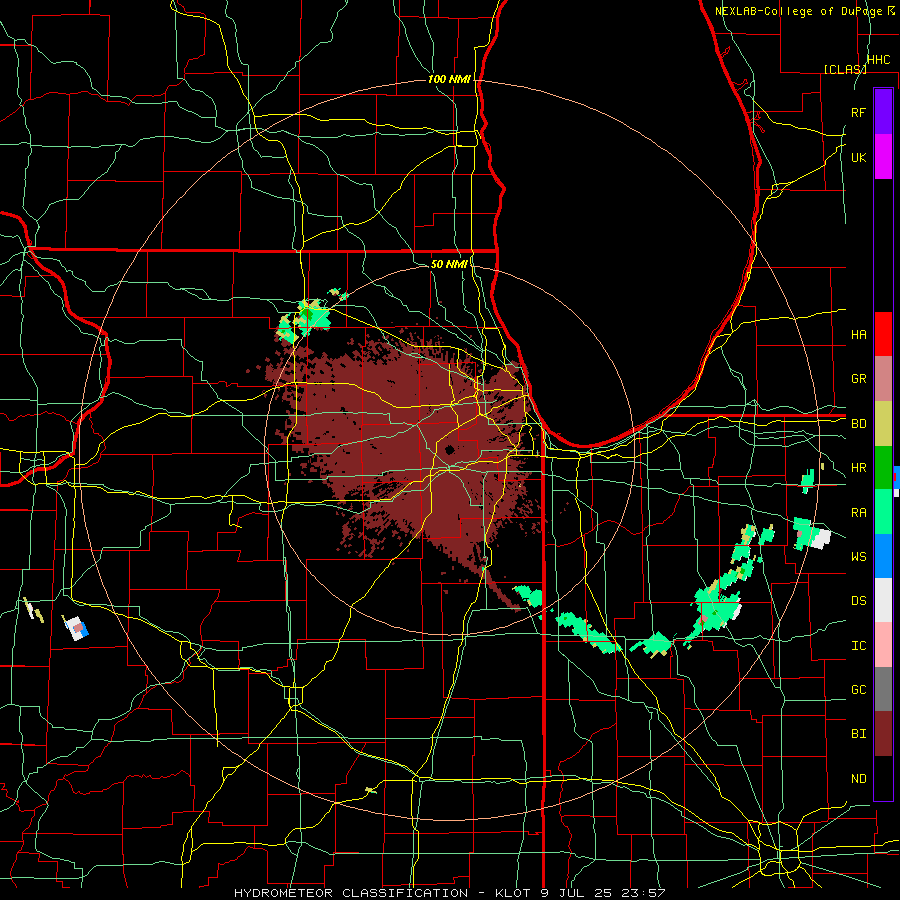Image resolution: width=900 pixels, height=900 pixels.
Task: Click the HR dark green legend swatch
Action: pyautogui.click(x=883, y=468)
